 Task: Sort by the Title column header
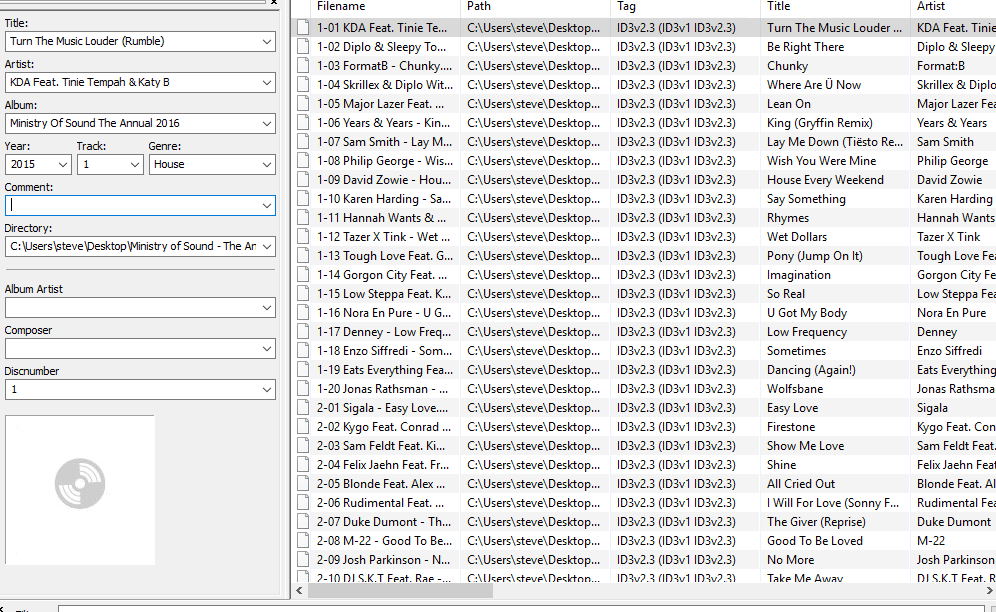pyautogui.click(x=835, y=7)
